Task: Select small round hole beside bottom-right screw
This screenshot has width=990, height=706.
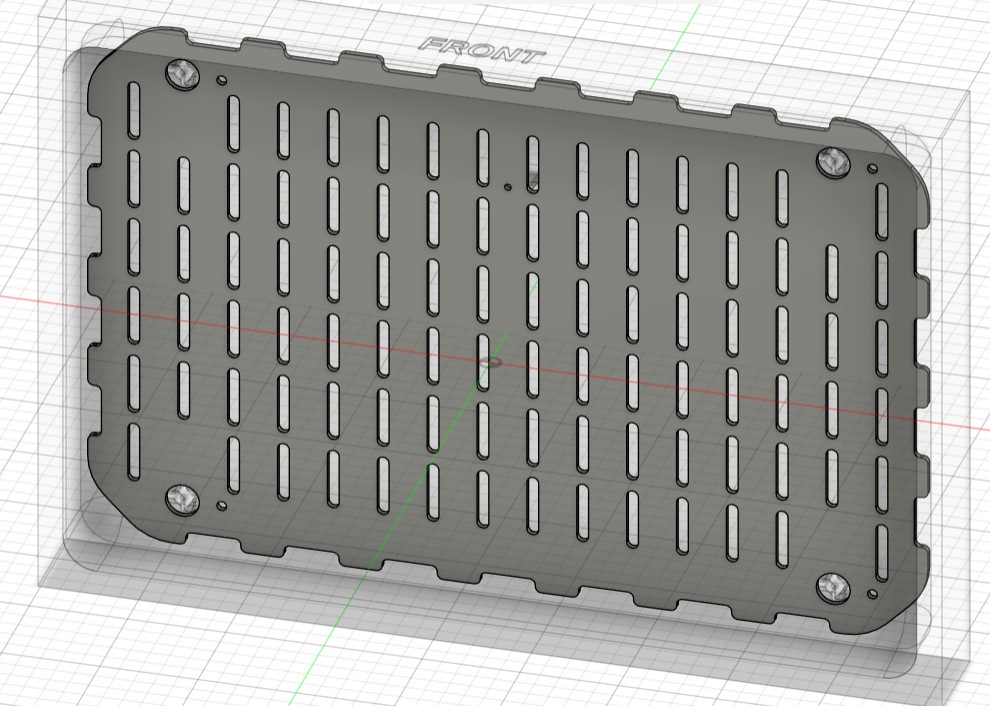Action: [872, 594]
